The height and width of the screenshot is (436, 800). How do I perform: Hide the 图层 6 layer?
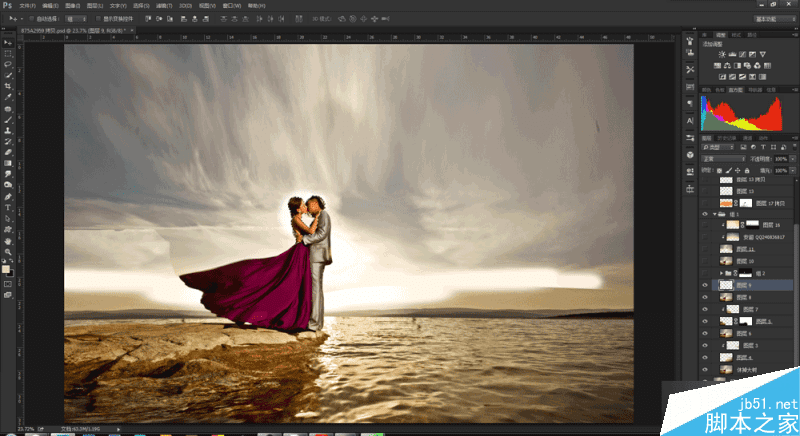[x=705, y=333]
